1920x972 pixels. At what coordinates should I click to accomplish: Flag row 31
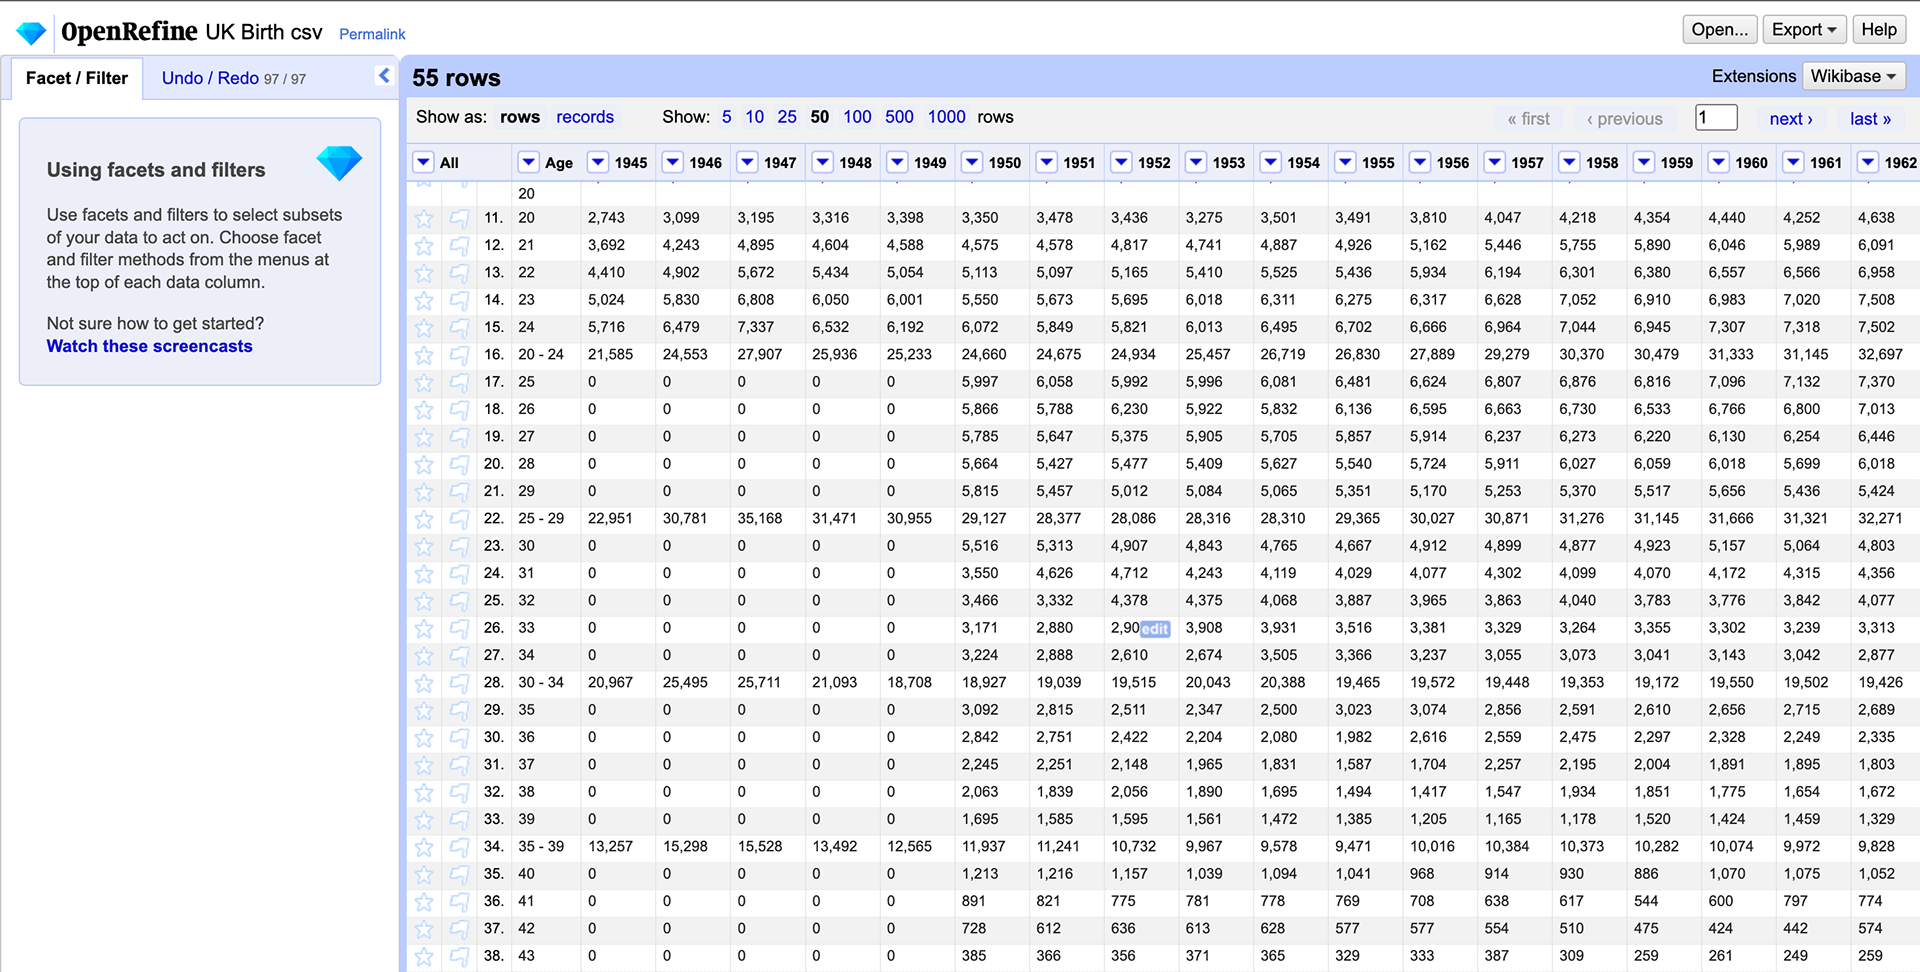pos(459,765)
